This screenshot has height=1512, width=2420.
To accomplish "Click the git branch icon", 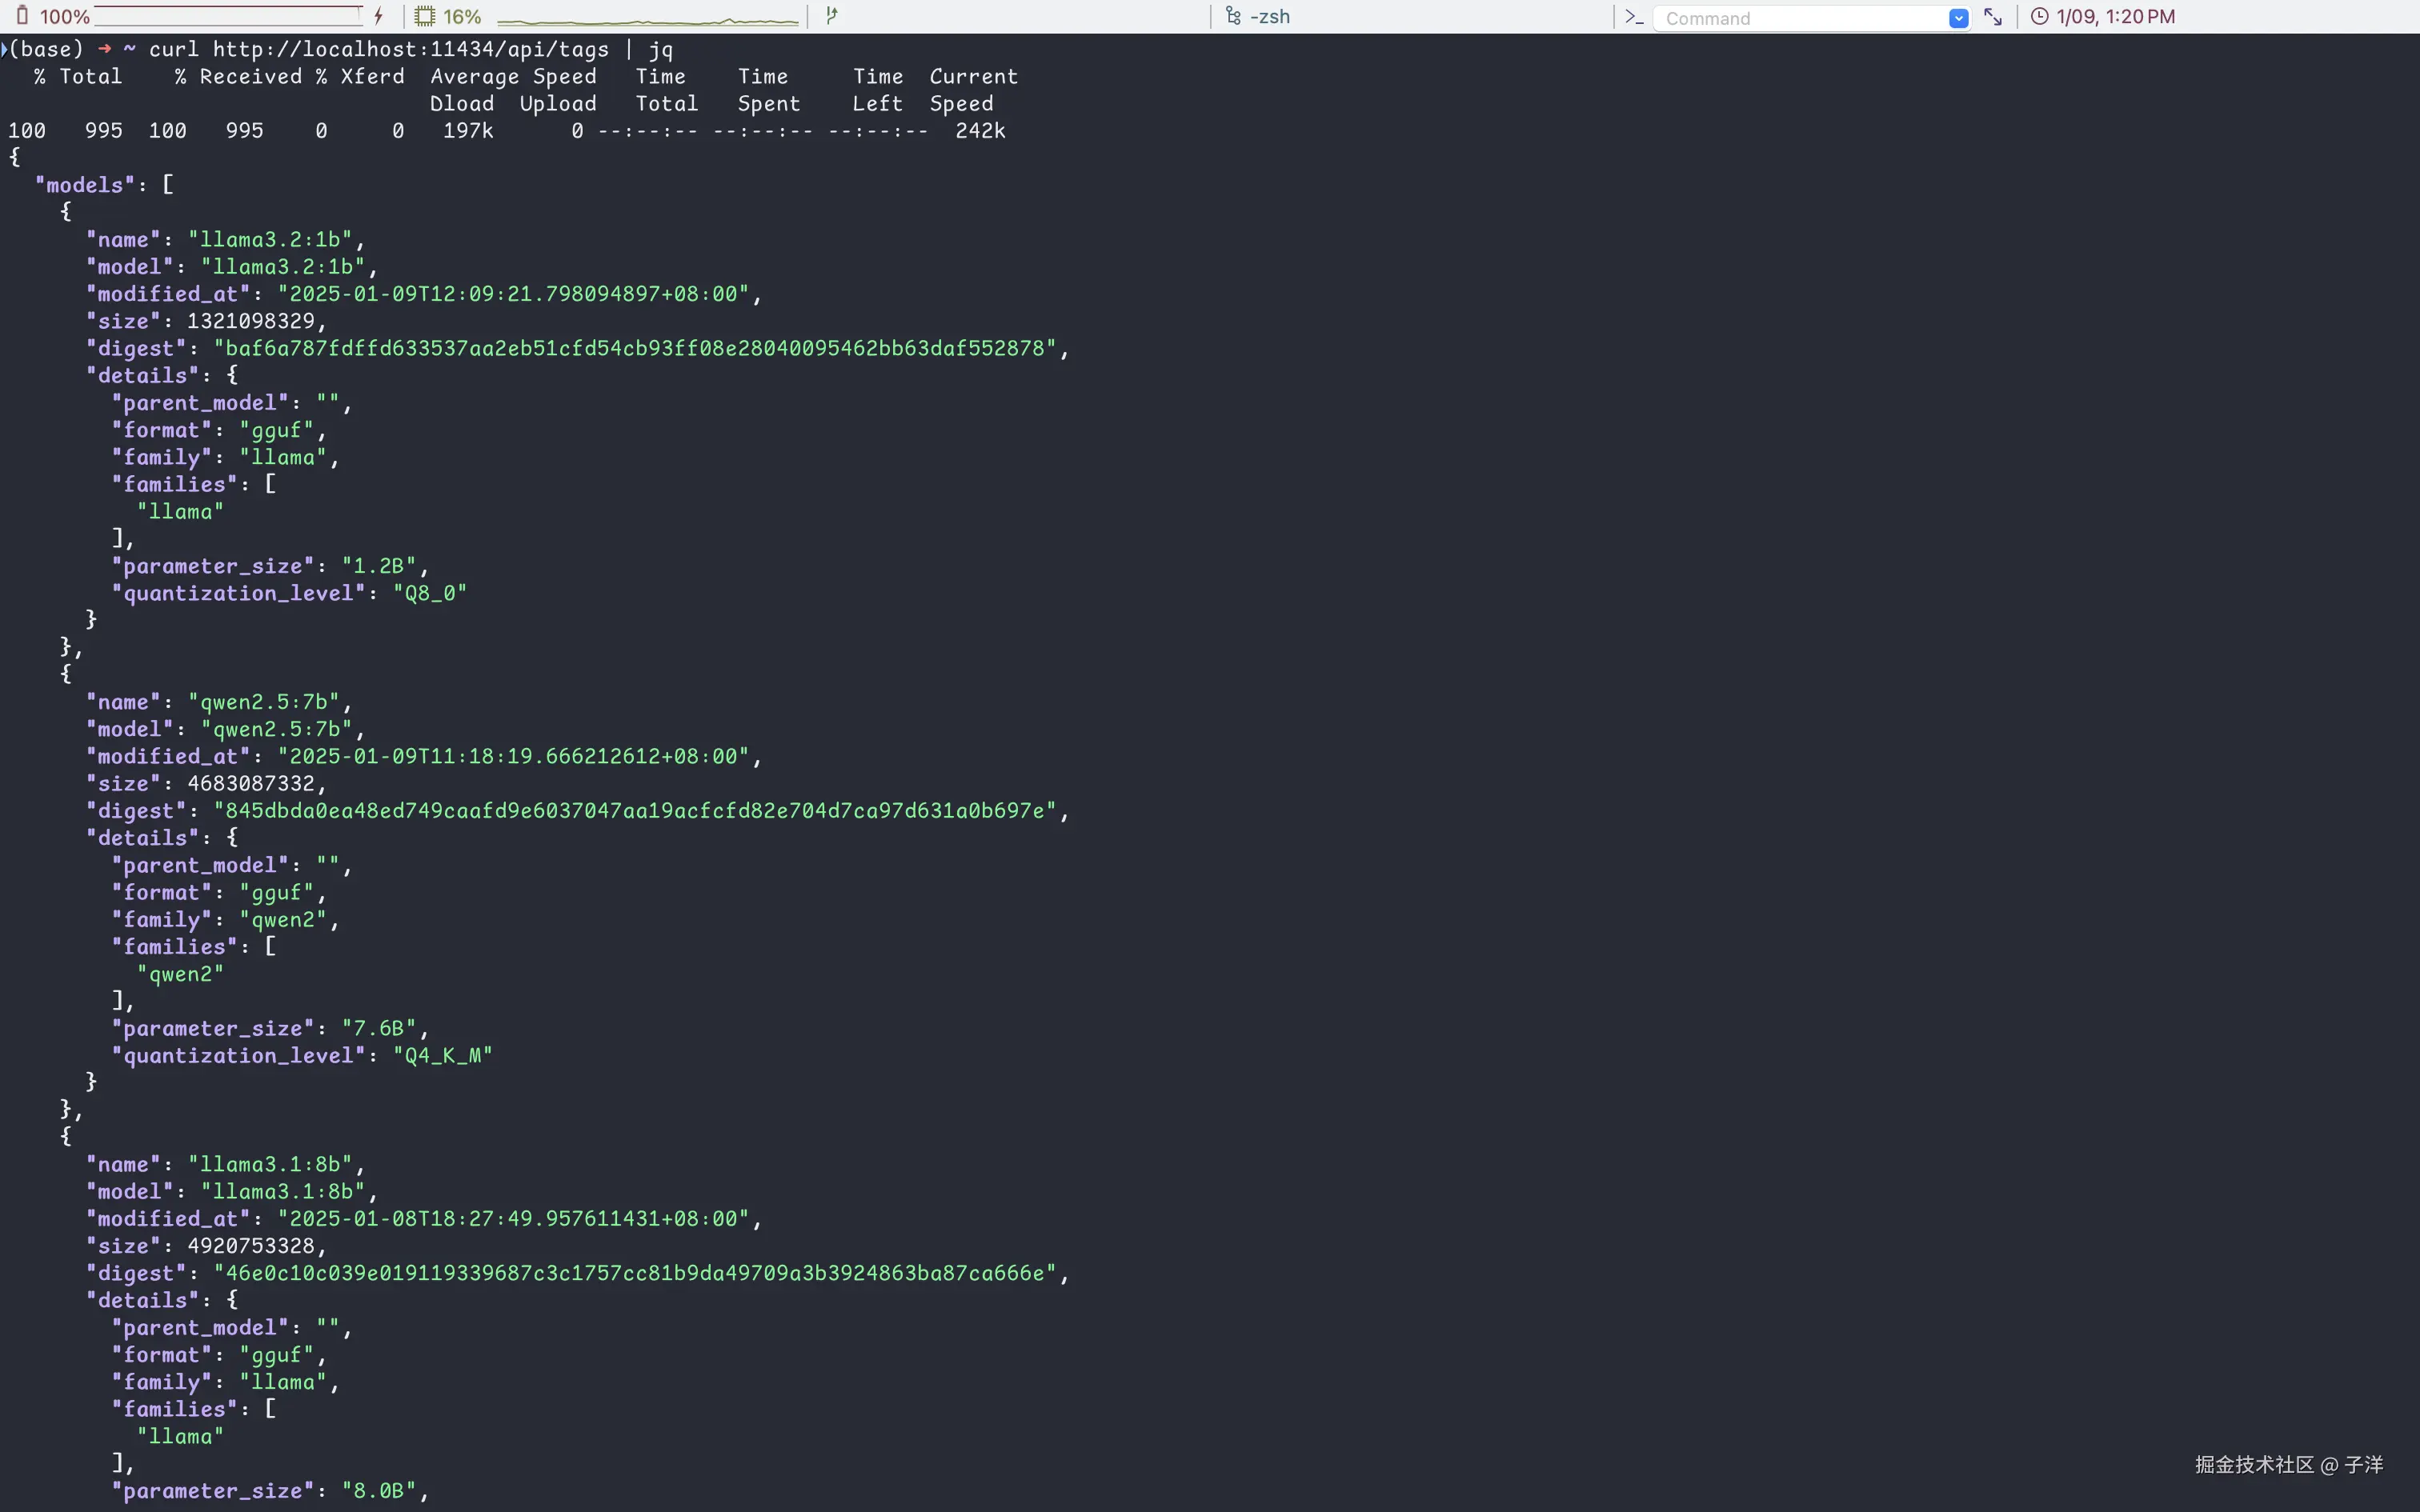I will point(832,16).
